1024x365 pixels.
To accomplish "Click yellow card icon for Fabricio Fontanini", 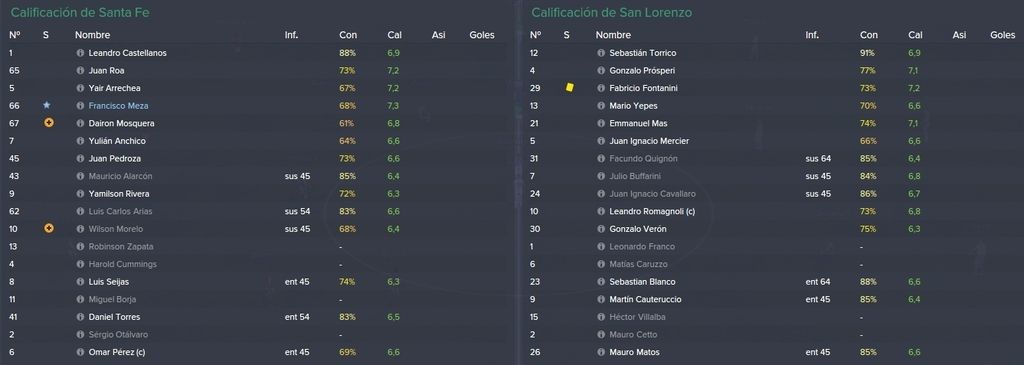I will click(x=569, y=87).
